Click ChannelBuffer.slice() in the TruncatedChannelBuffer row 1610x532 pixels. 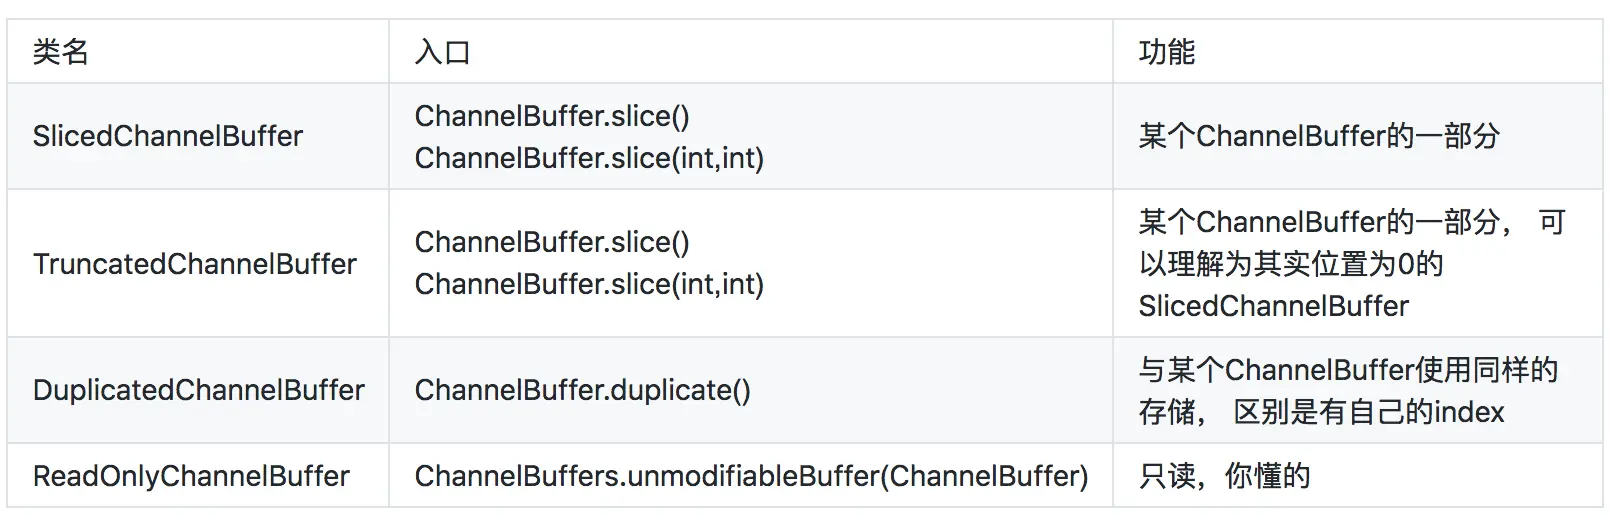(552, 242)
